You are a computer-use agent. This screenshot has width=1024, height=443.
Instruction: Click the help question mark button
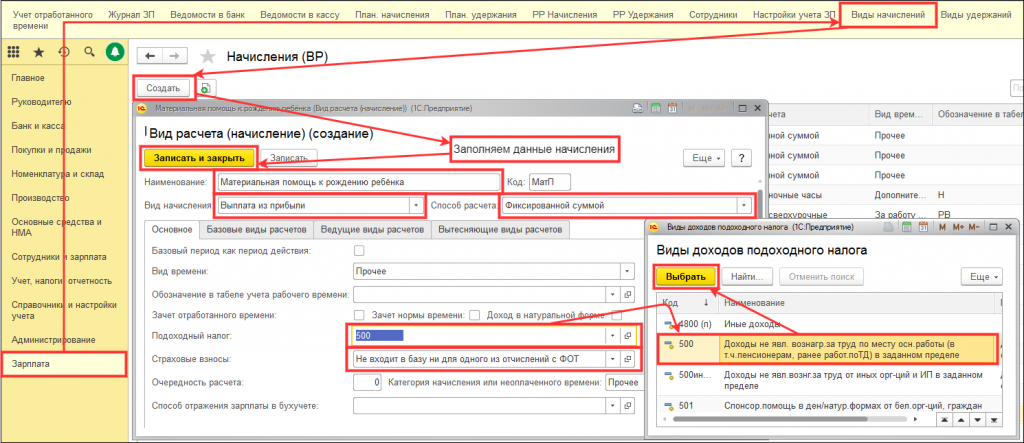click(x=741, y=158)
